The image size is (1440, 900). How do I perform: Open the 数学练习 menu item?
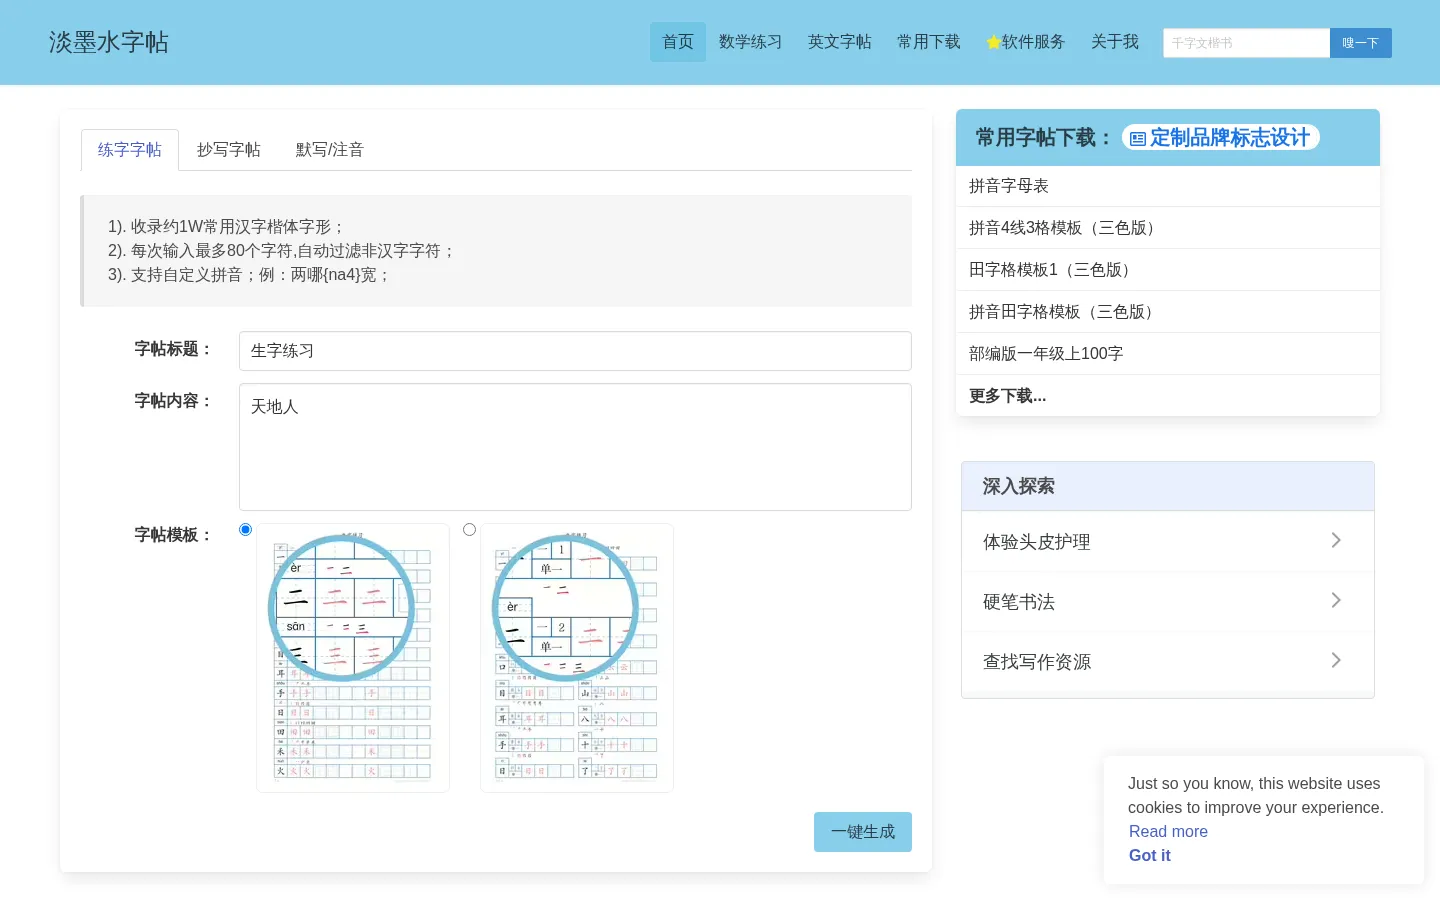point(750,42)
